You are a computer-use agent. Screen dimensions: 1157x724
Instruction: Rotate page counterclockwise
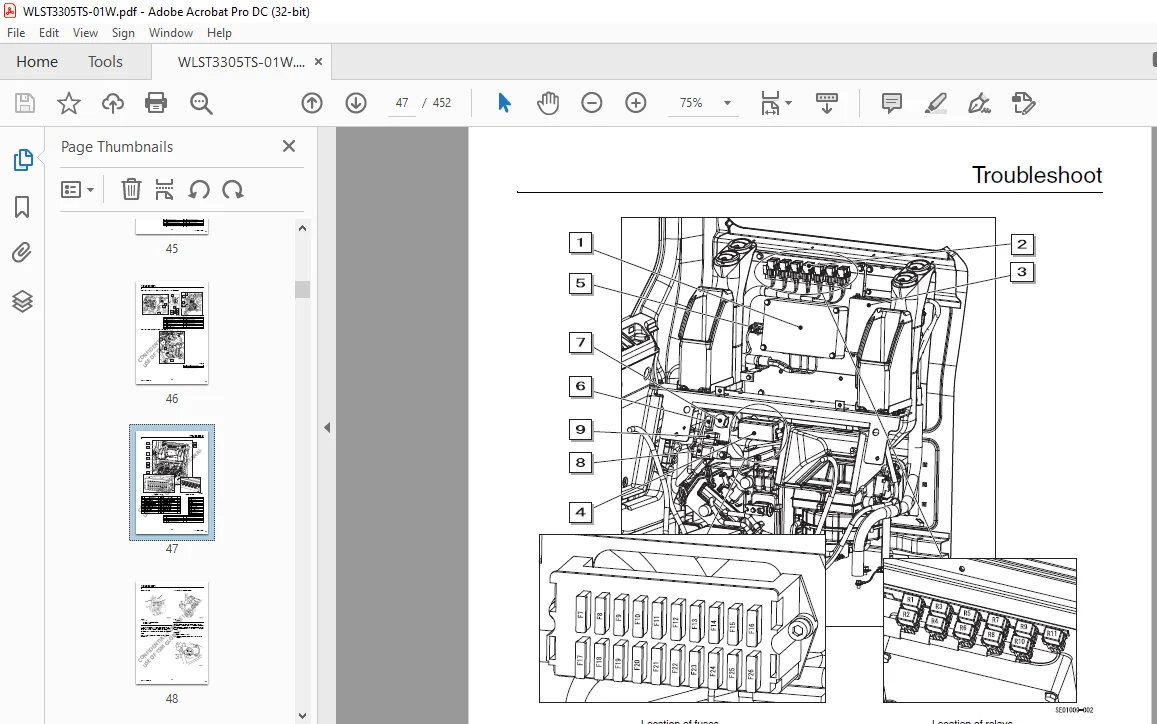click(198, 190)
